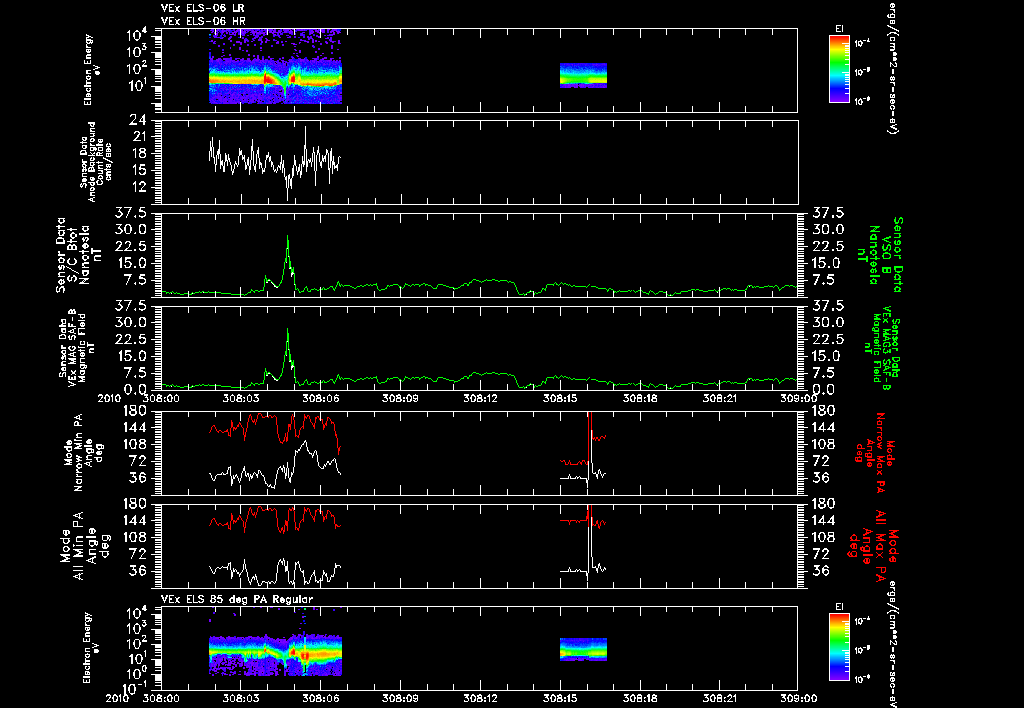Viewport: 1024px width, 708px height.
Task: Select 'VEx ELS 85 deg PA Regular' title
Action: (237, 599)
